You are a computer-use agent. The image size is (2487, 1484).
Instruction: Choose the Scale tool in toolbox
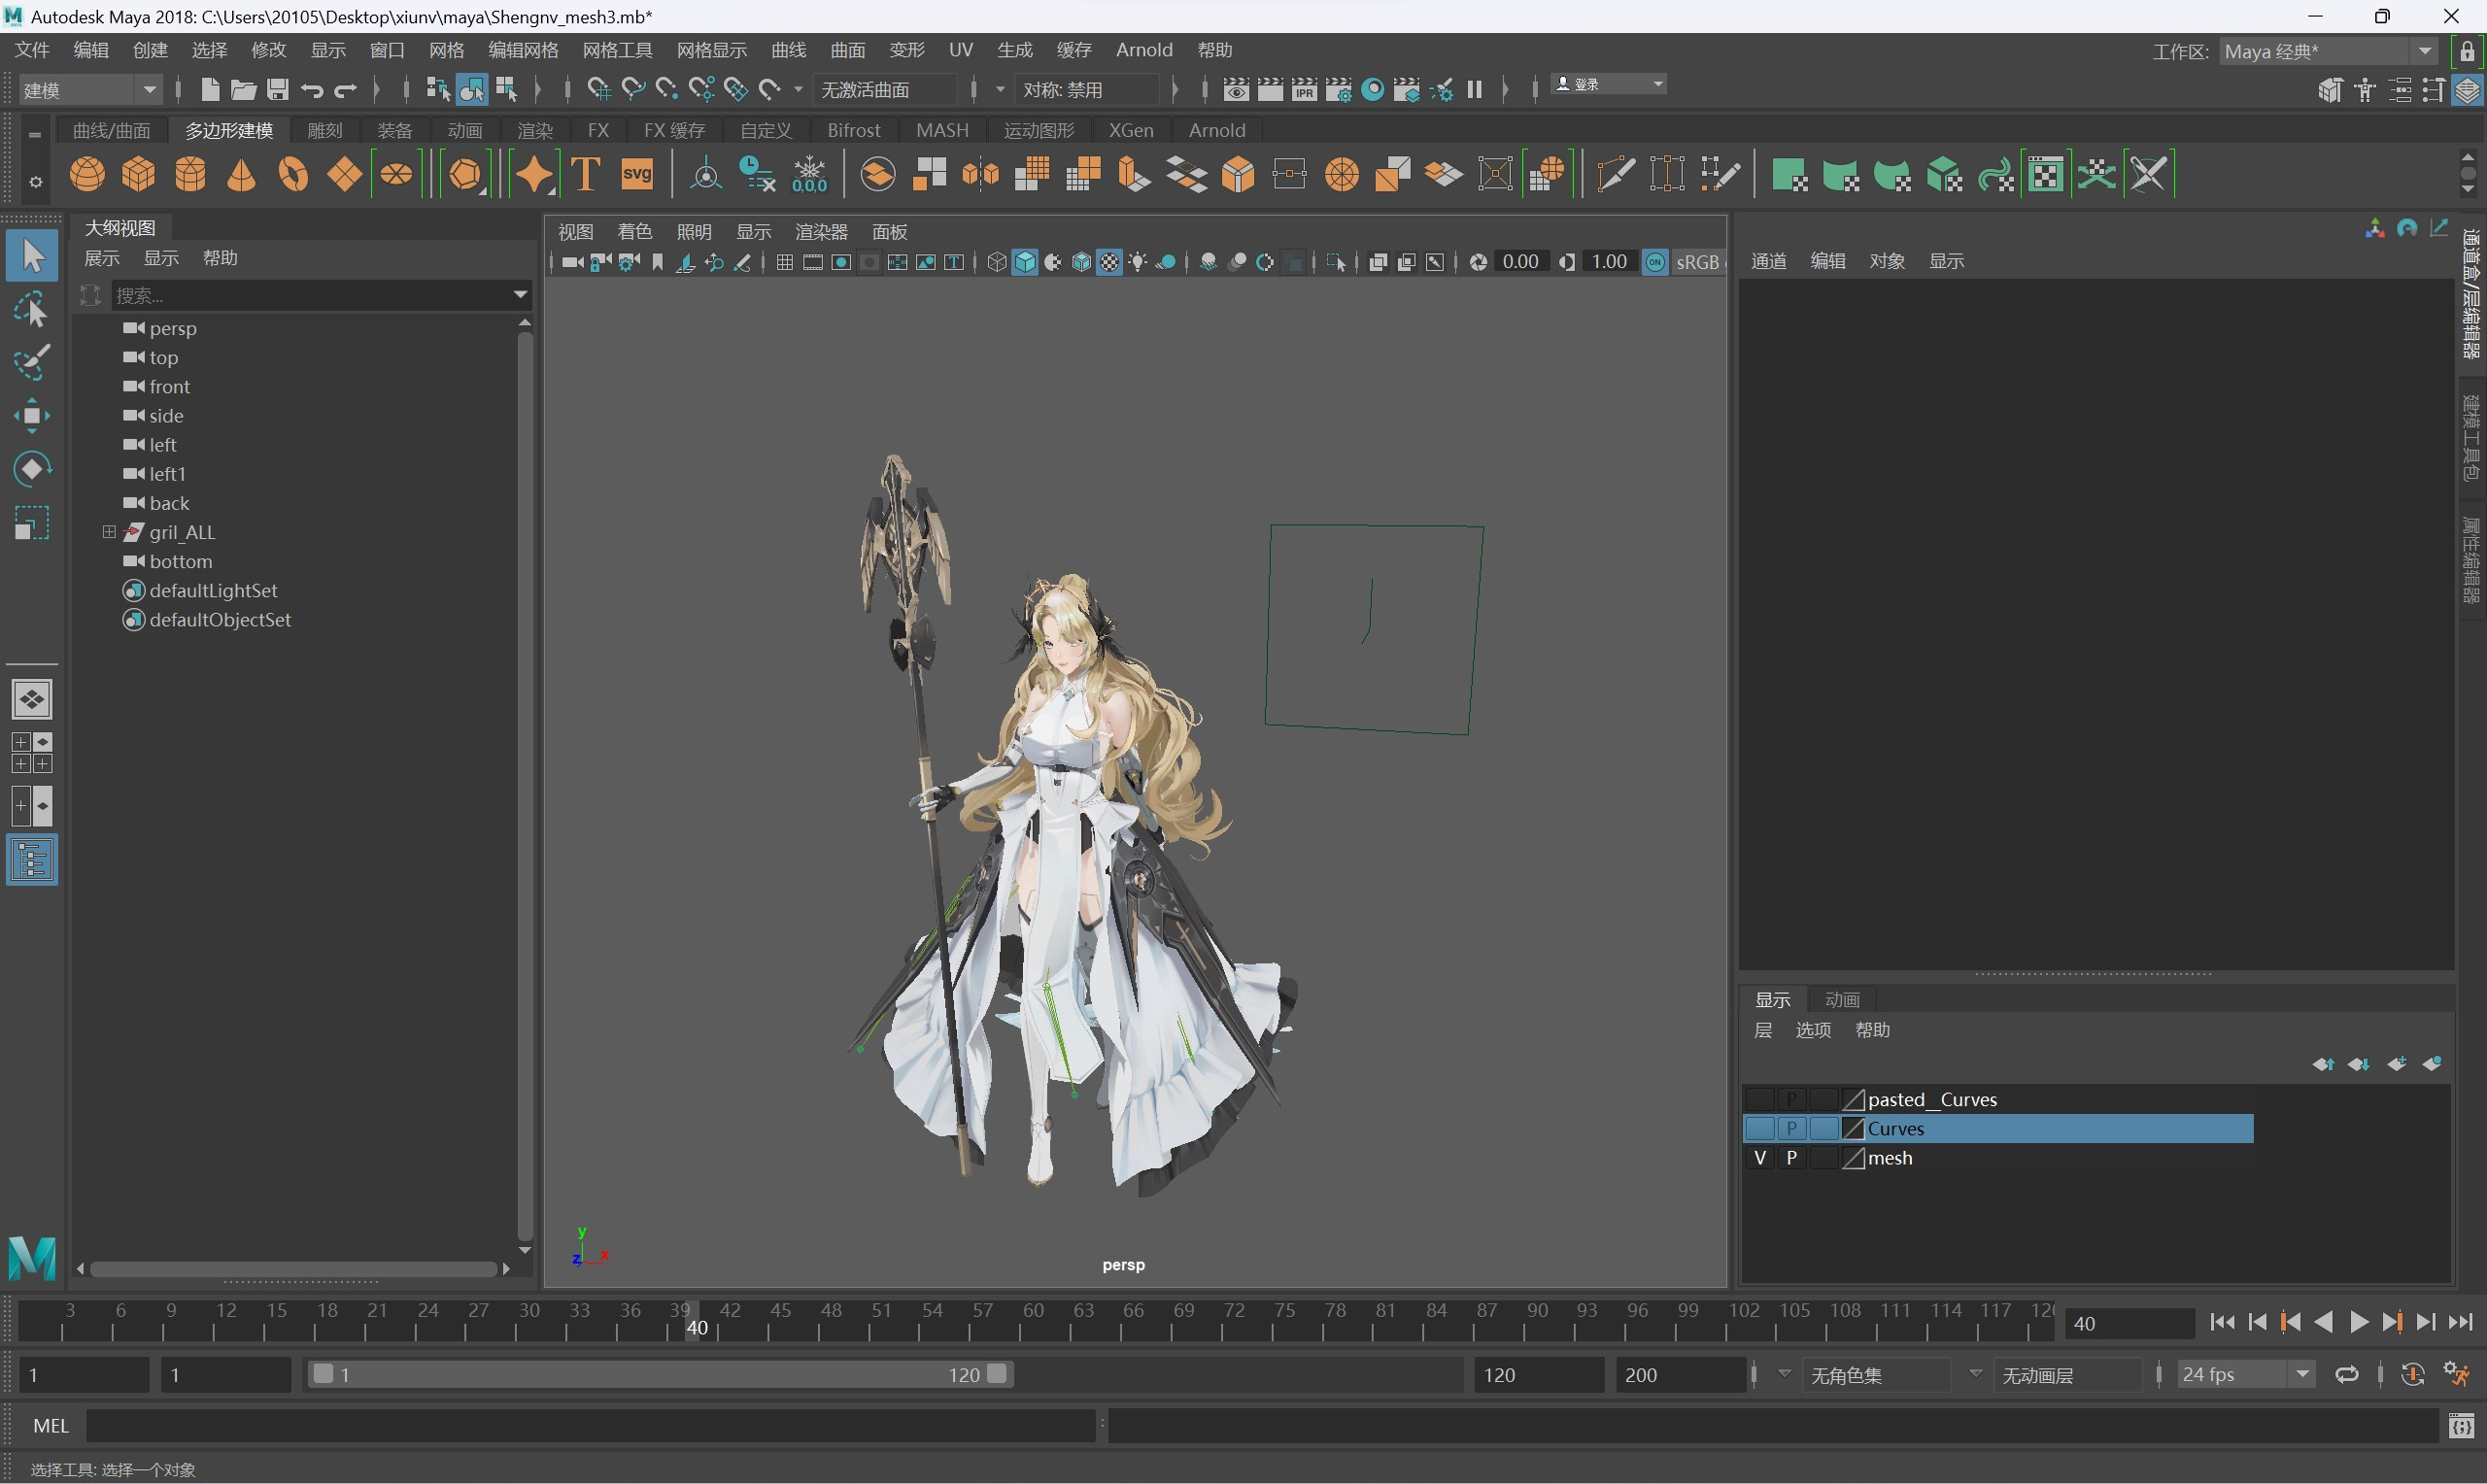coord(32,523)
